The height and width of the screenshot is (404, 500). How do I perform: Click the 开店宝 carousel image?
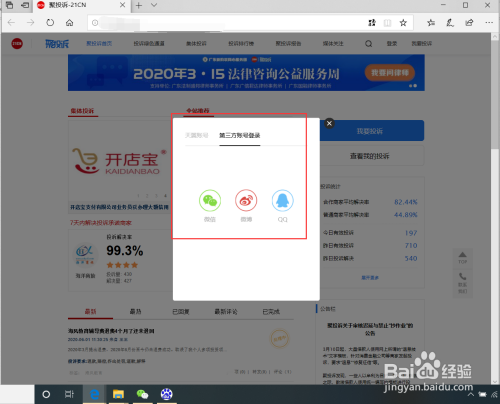click(120, 161)
